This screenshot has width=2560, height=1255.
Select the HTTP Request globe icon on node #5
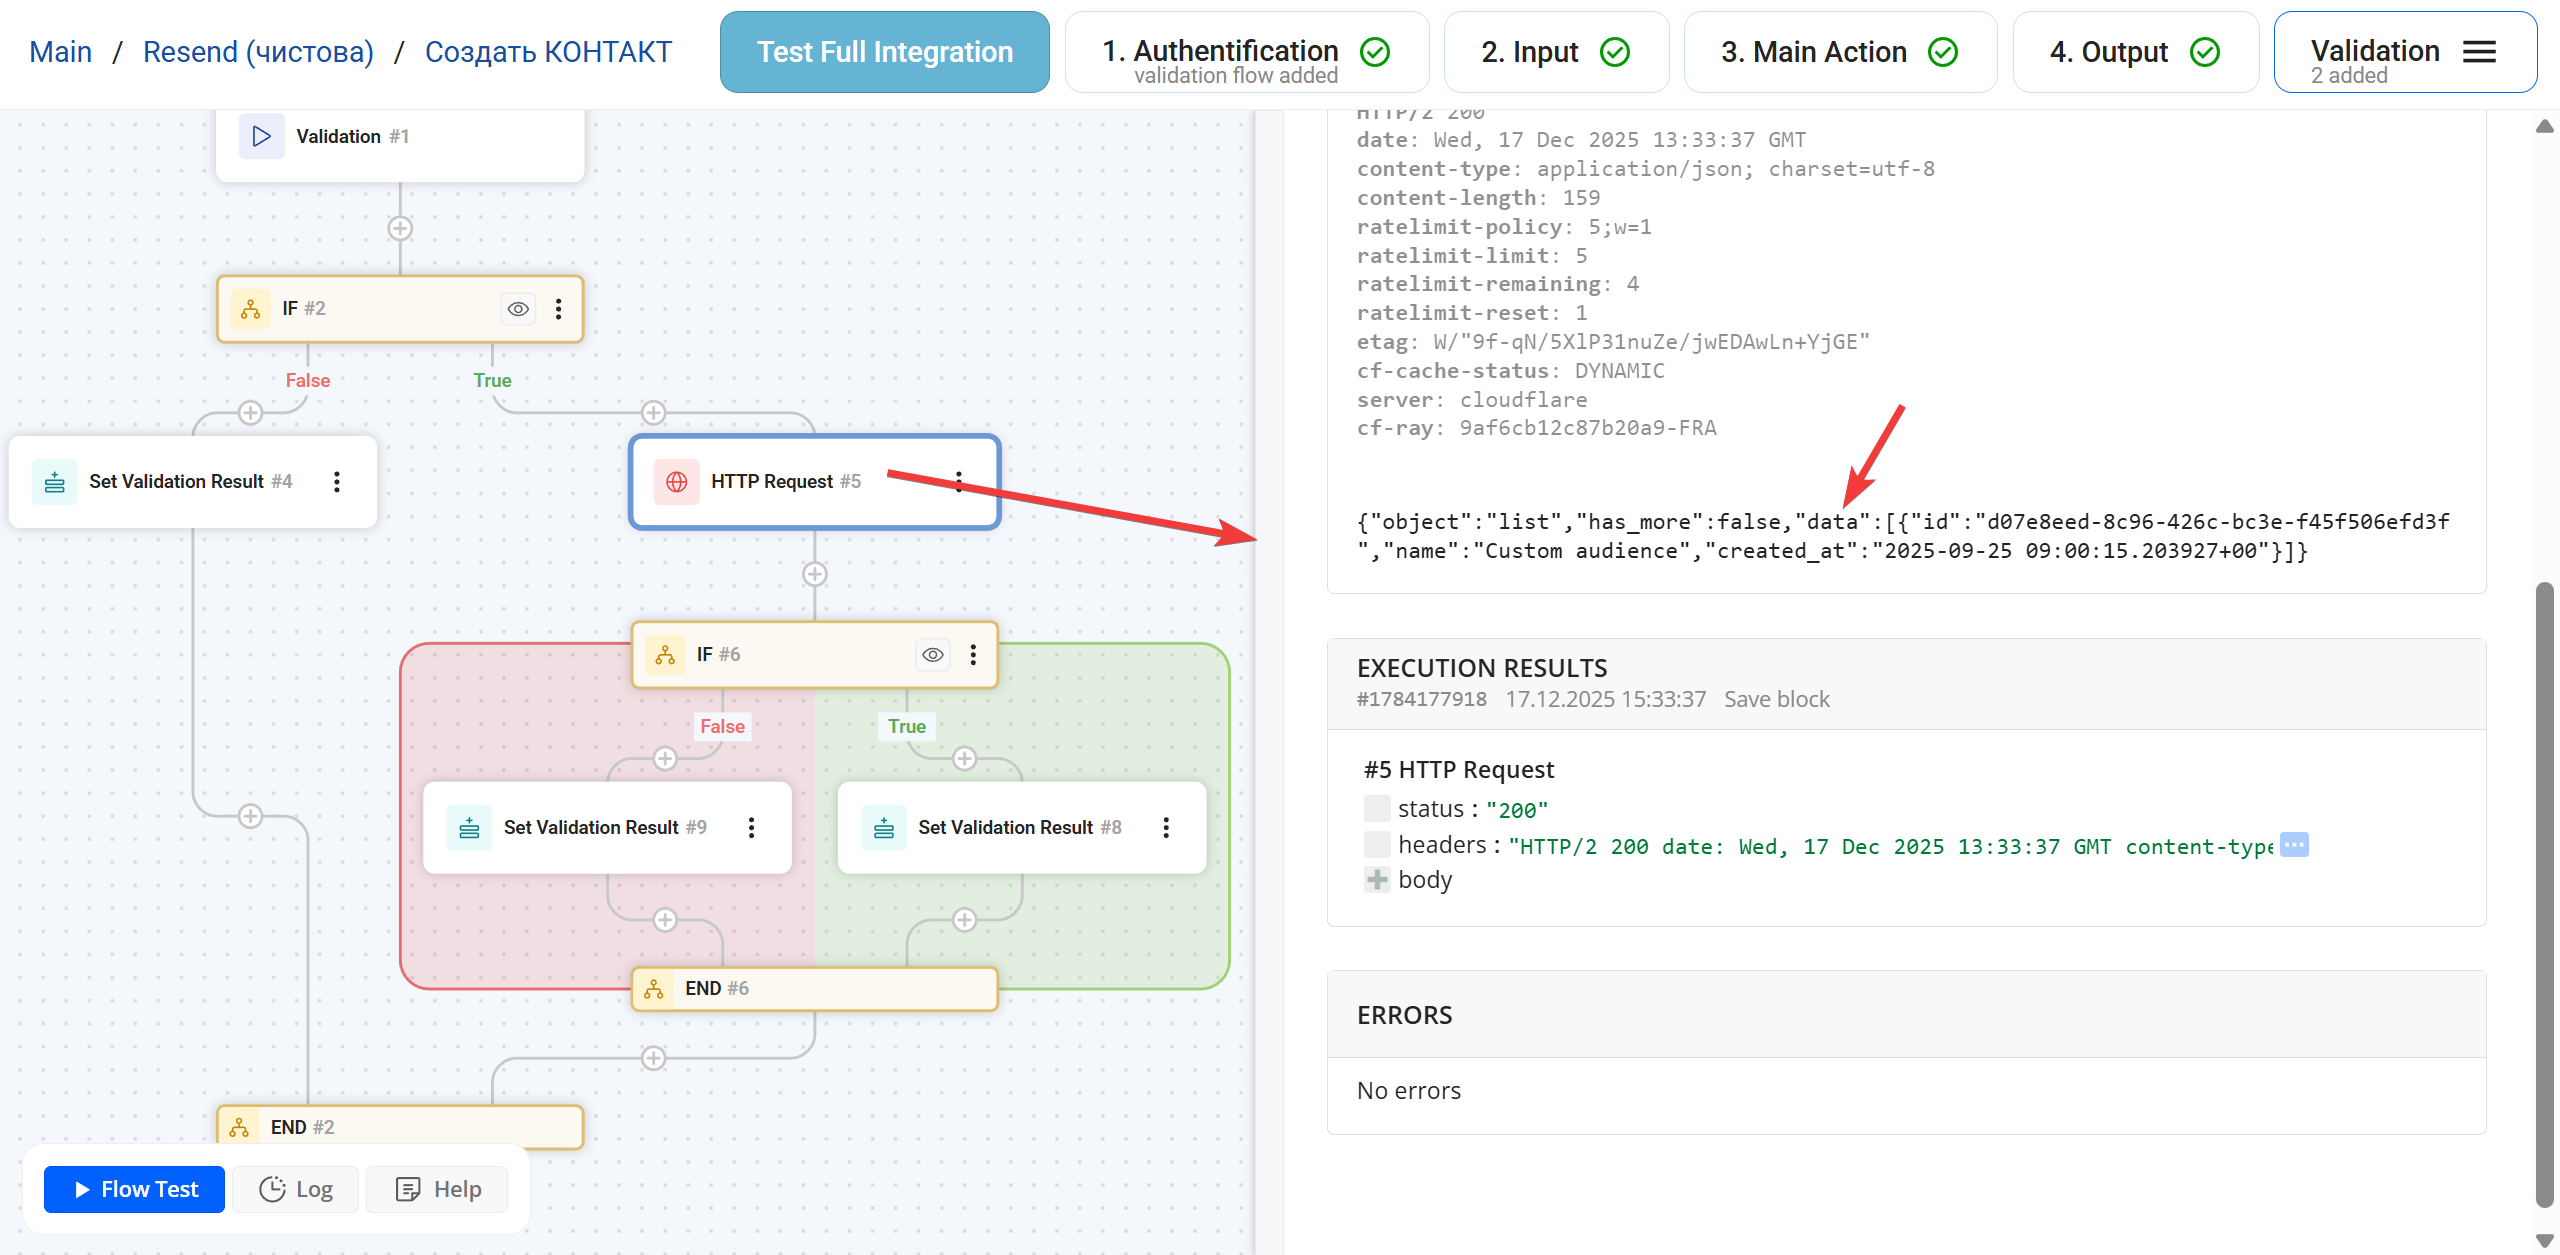pyautogui.click(x=678, y=481)
